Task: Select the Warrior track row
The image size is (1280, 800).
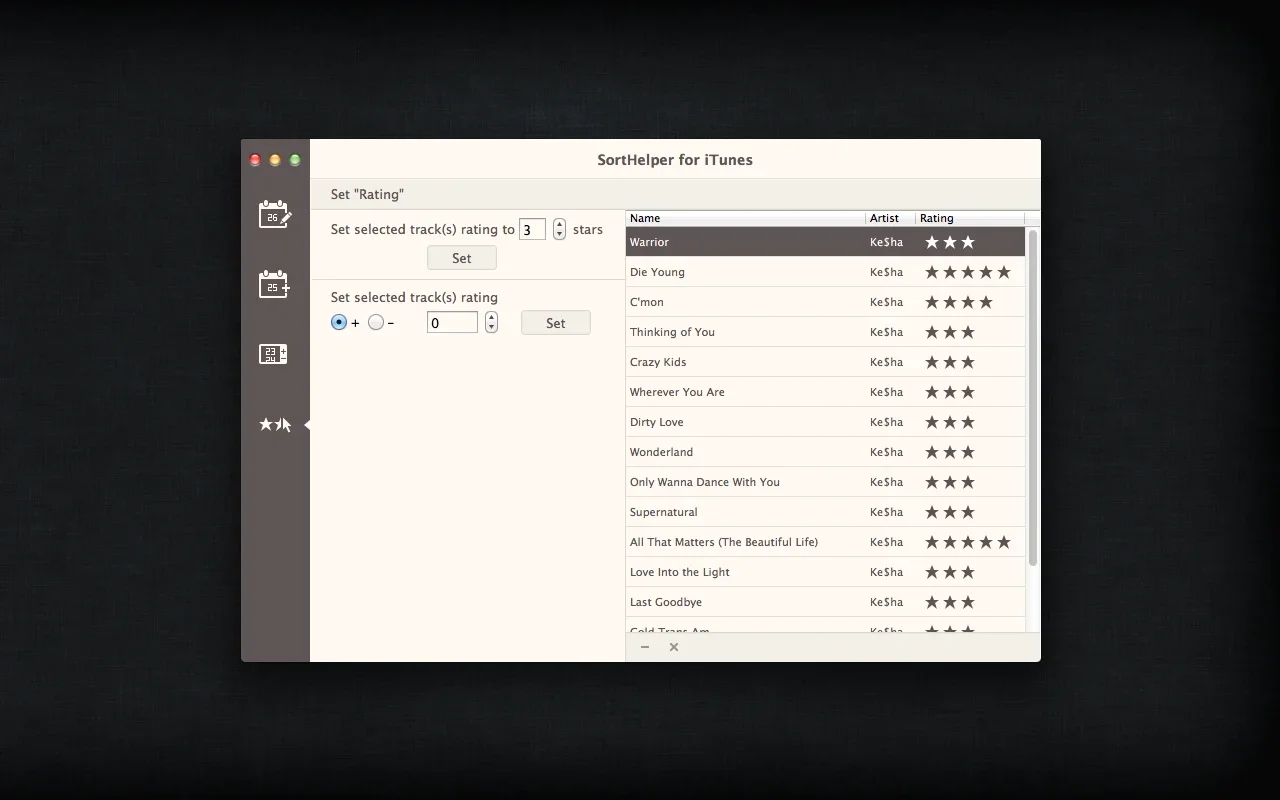Action: point(826,242)
